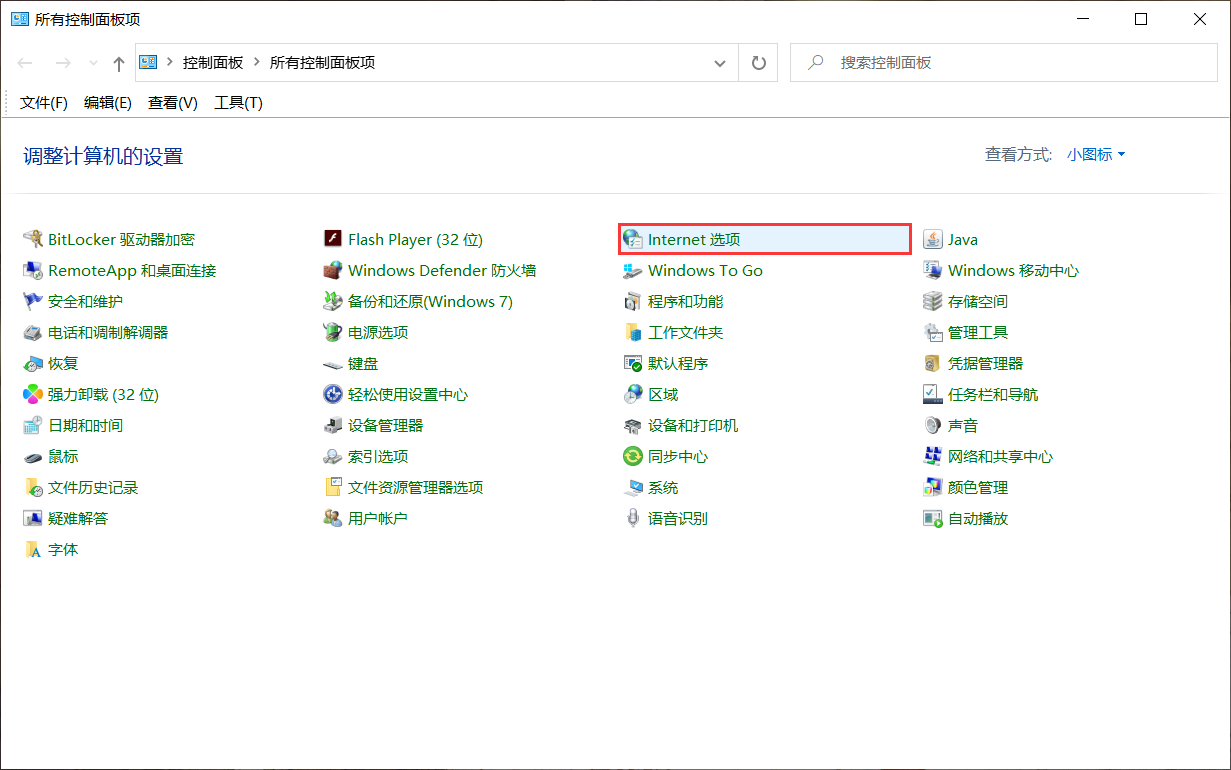Open the 文件历史记录 icon
The width and height of the screenshot is (1231, 770).
[x=33, y=487]
